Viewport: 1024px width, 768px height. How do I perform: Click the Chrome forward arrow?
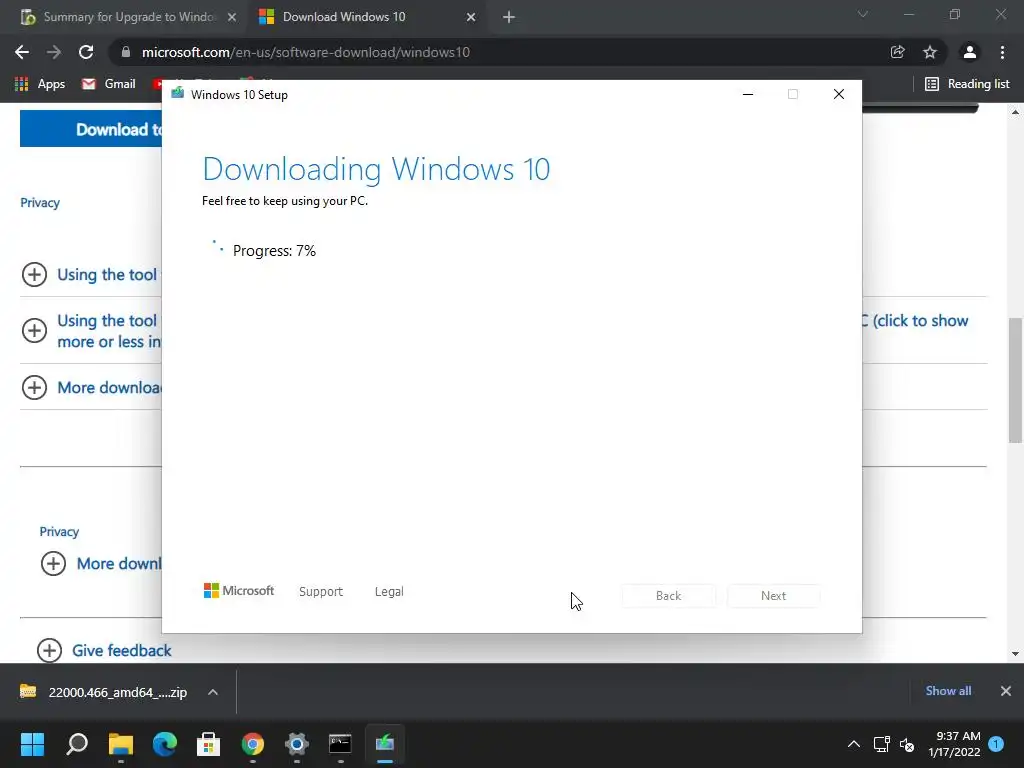[x=54, y=52]
